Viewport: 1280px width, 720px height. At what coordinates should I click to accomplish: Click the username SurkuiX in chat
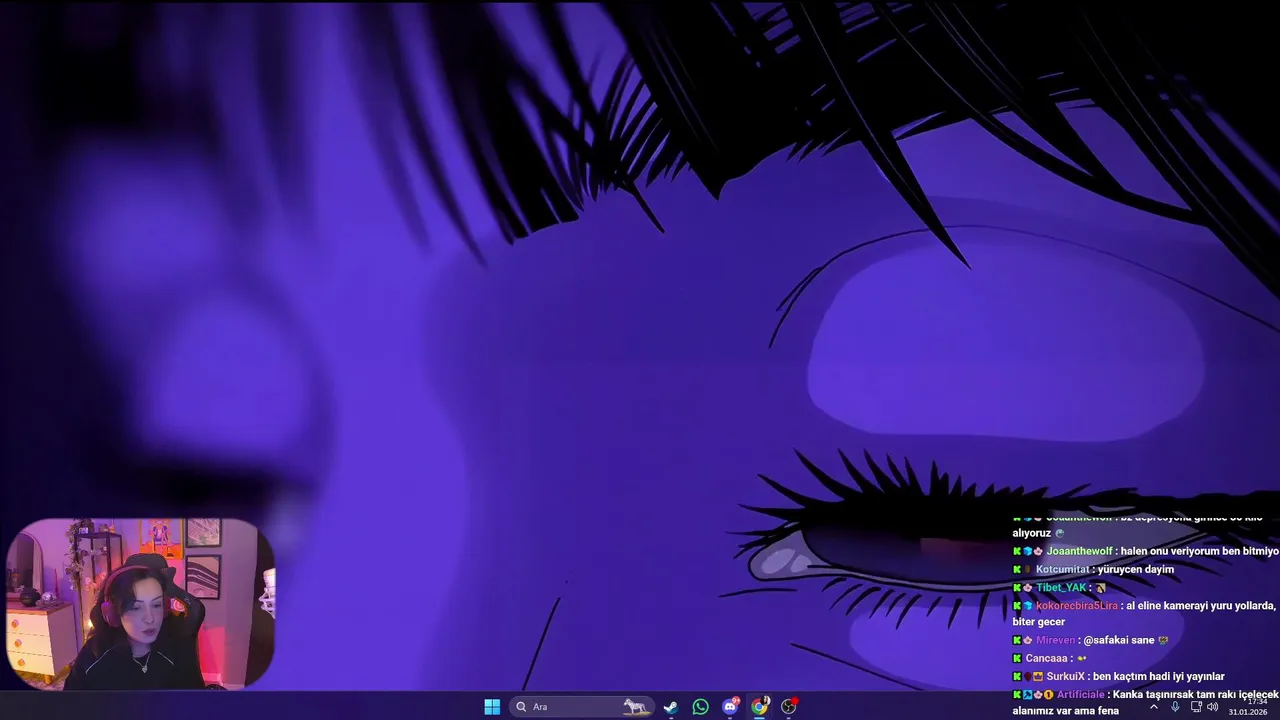click(x=1066, y=676)
